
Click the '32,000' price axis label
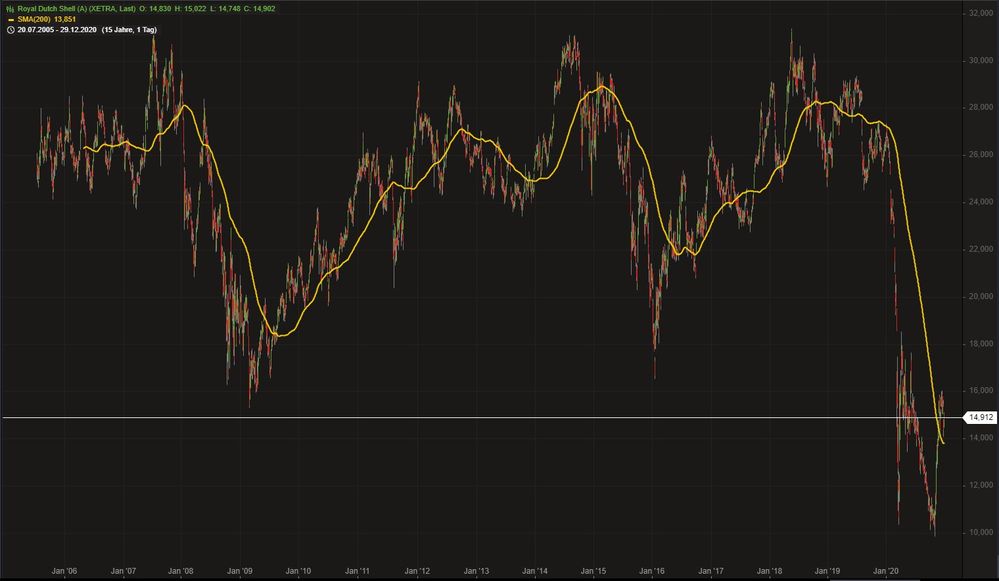tap(981, 13)
